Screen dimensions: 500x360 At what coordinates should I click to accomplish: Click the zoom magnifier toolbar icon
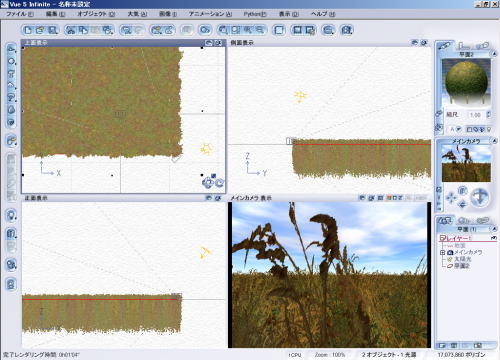tap(126, 30)
